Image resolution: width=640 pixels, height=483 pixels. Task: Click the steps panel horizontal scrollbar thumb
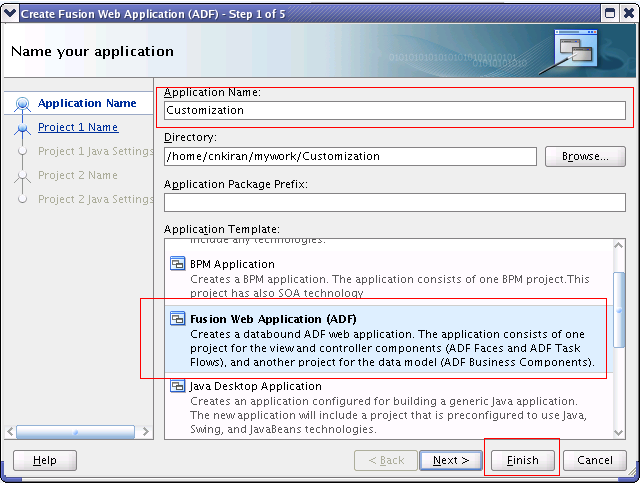[76, 432]
